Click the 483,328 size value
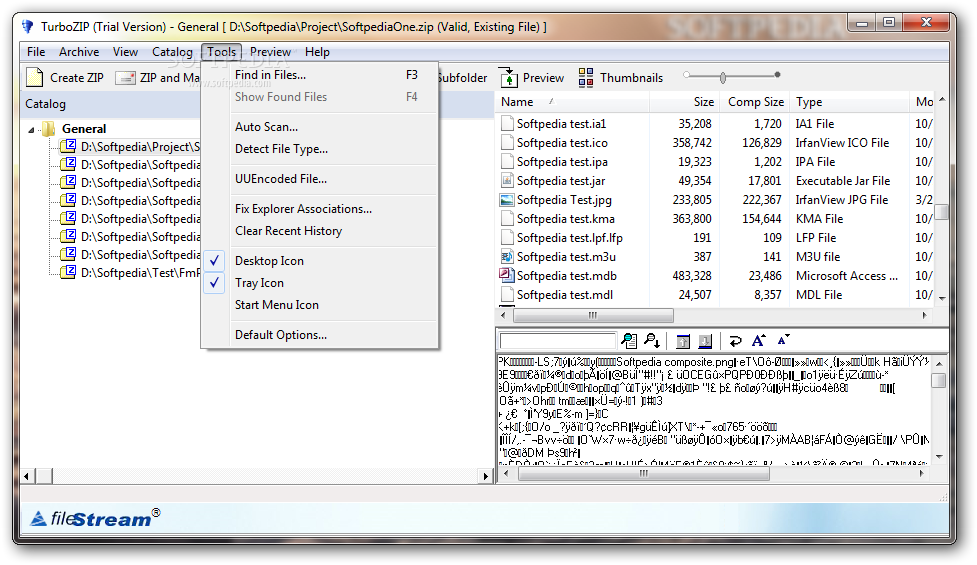The height and width of the screenshot is (565, 977). tap(692, 275)
